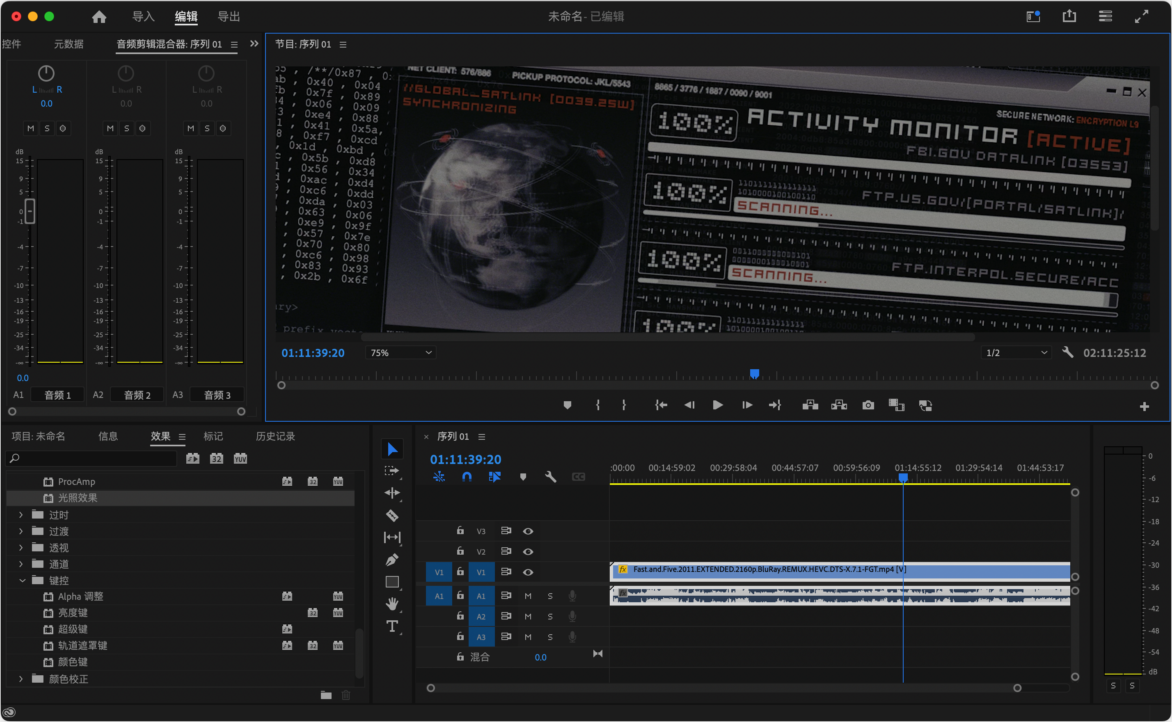
Task: Go to Out point
Action: point(775,405)
